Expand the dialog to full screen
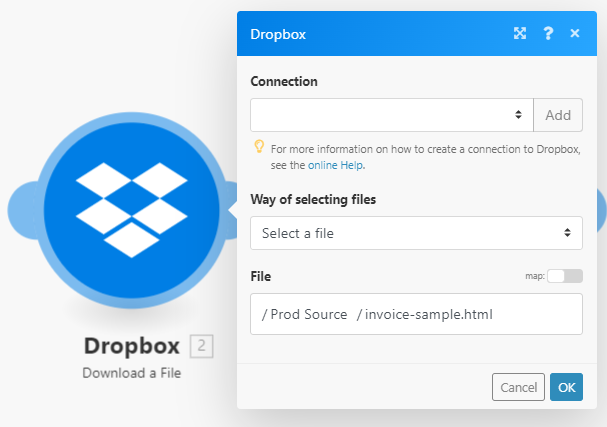 click(x=520, y=33)
